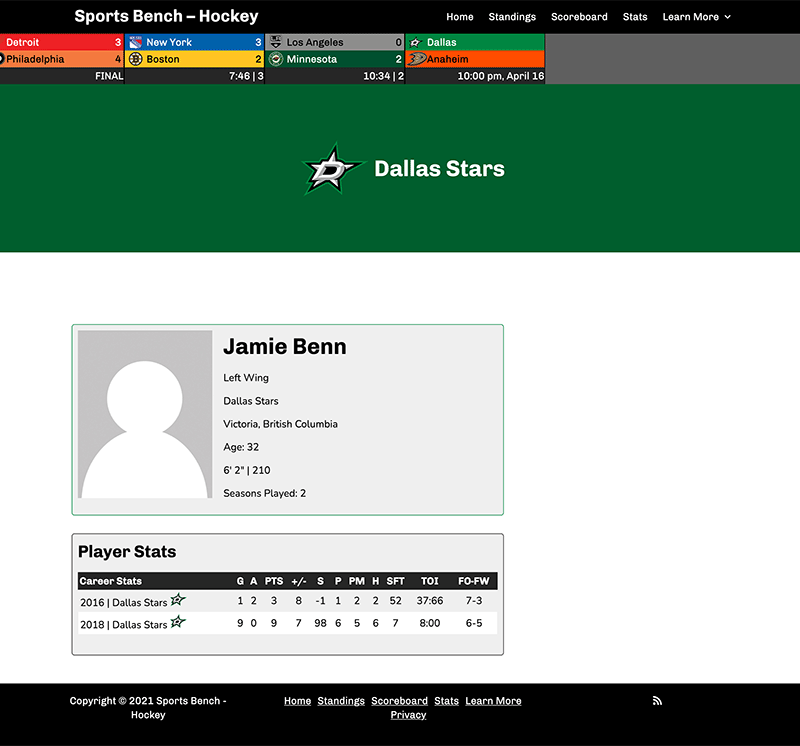Viewport: 800px width, 746px height.
Task: Click the 7-3 faceoff value
Action: 474,601
